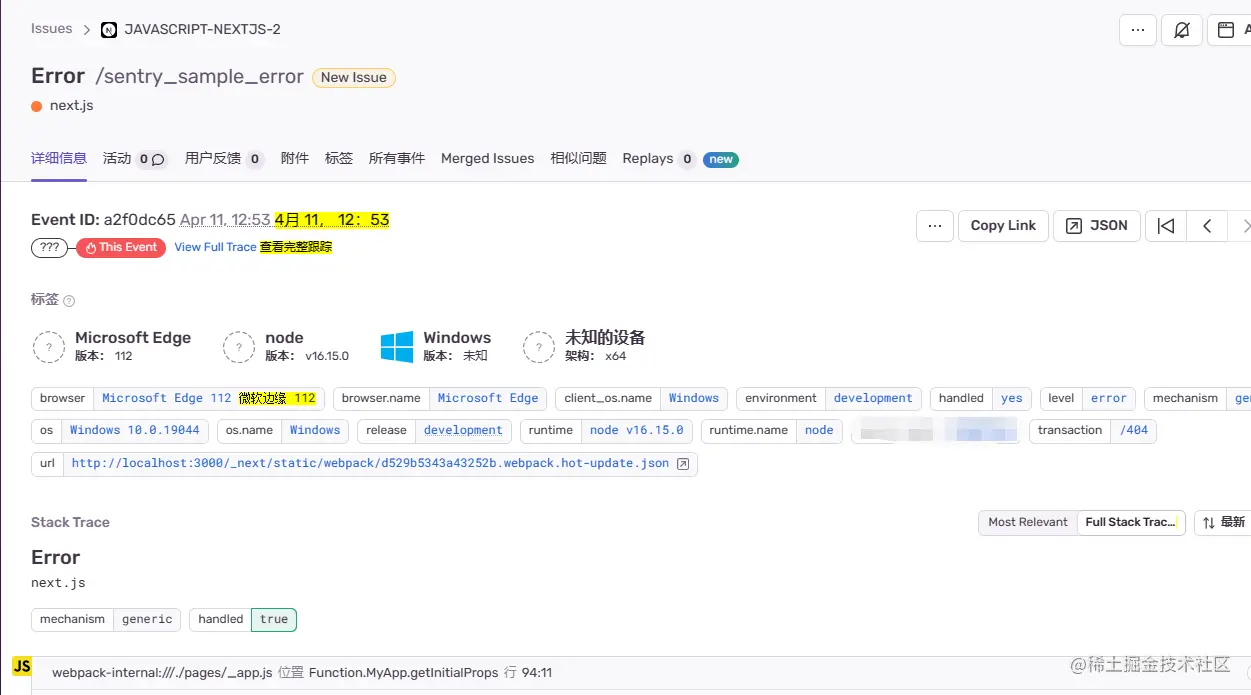
Task: Click the JS file-type icon in the stack trace
Action: point(21,665)
